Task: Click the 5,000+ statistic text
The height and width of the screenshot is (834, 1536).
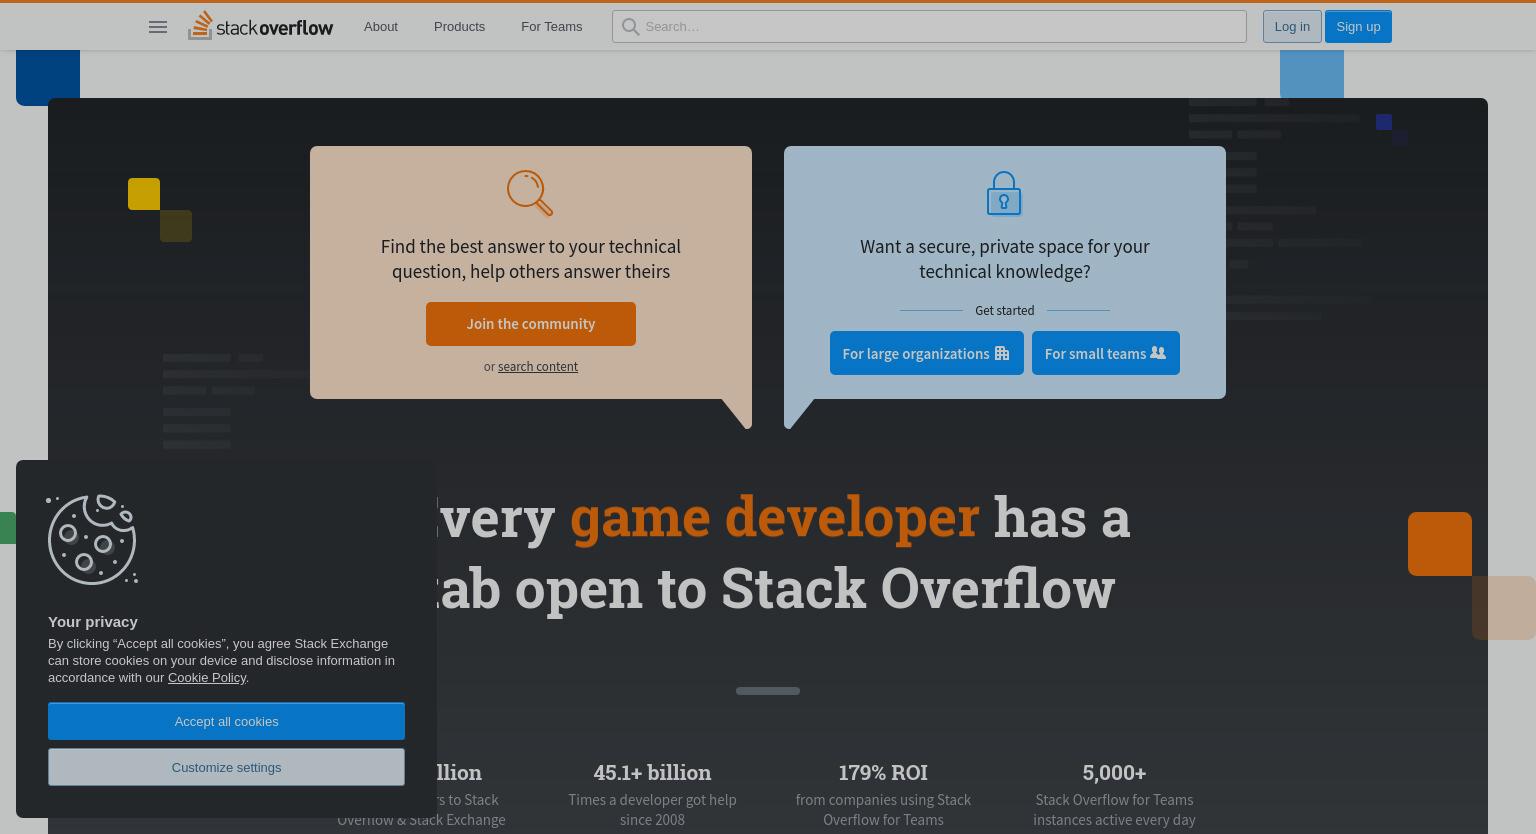Action: click(x=1114, y=772)
